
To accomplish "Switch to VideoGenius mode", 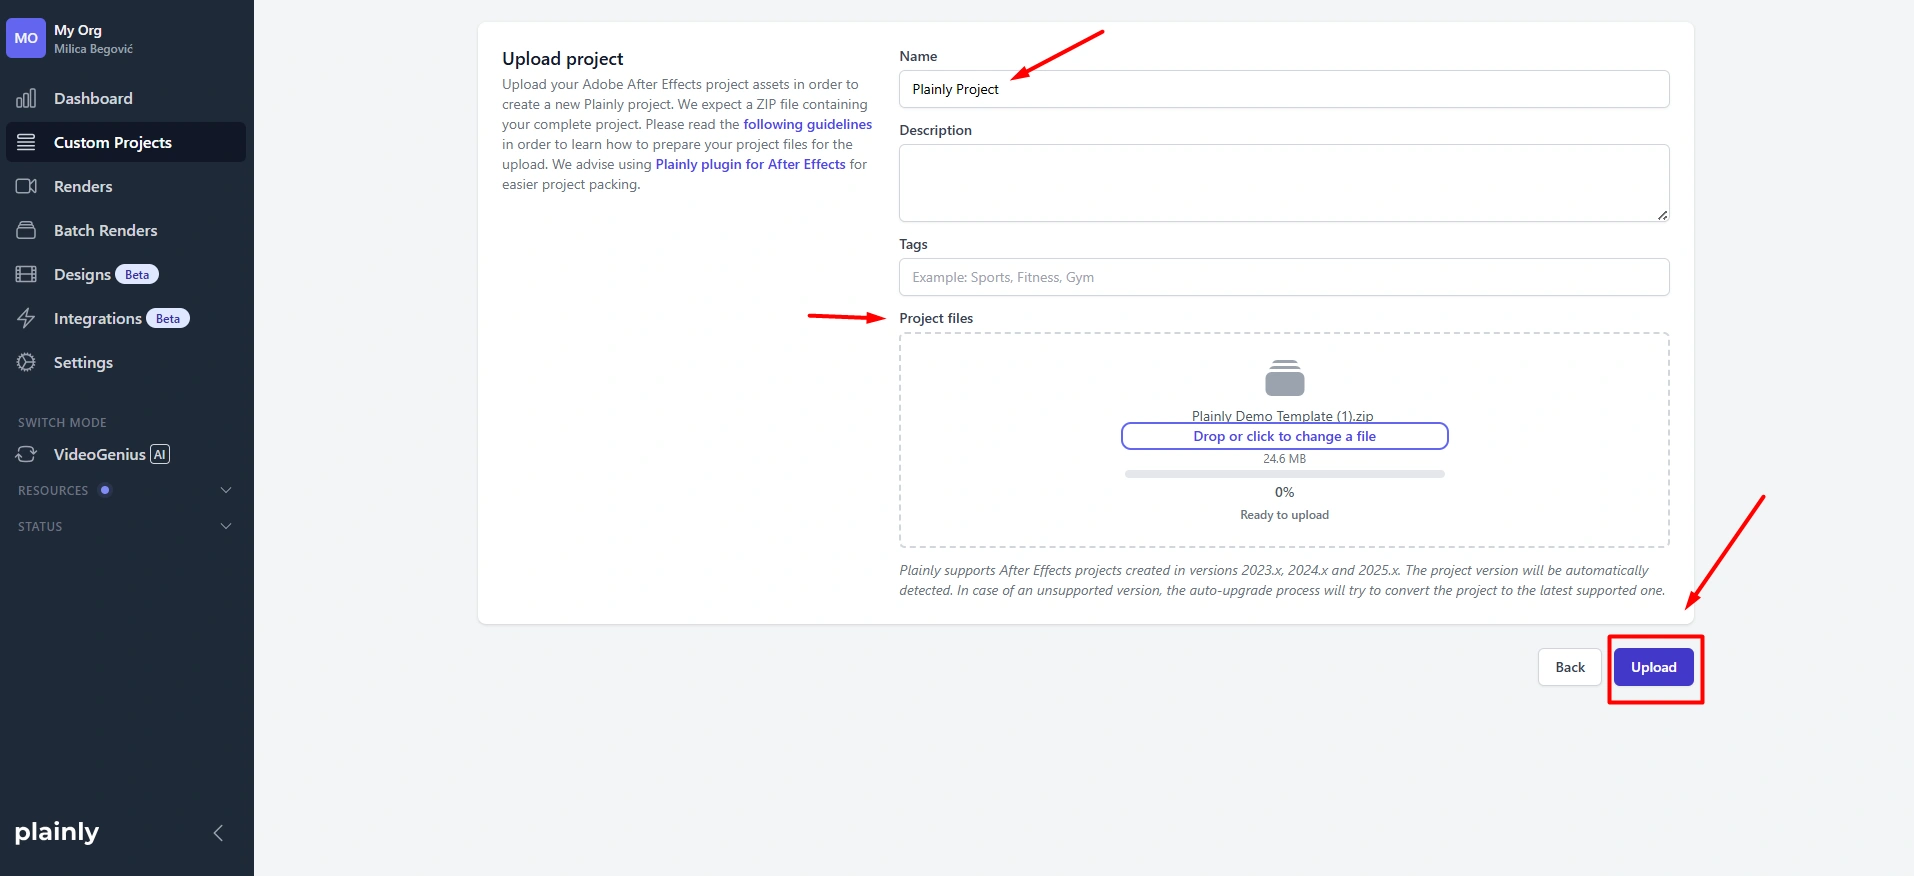I will coord(126,454).
